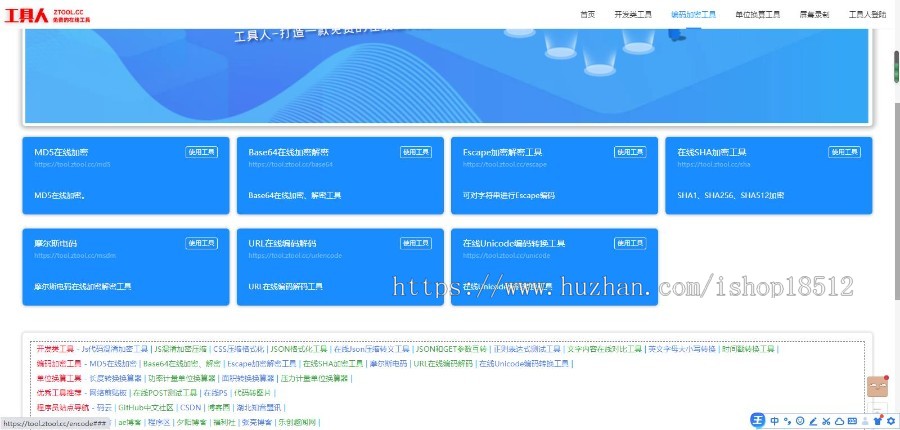Open the 在线SHA加密工具 footer link

click(x=333, y=363)
